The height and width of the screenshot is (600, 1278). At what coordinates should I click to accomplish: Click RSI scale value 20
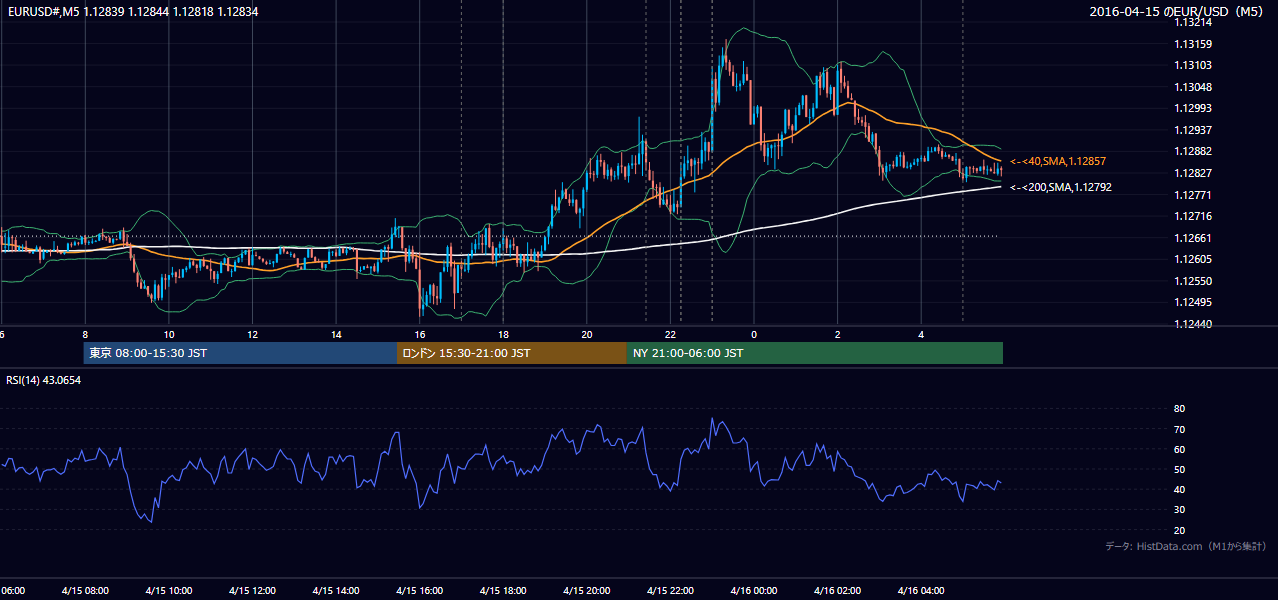[x=1179, y=530]
